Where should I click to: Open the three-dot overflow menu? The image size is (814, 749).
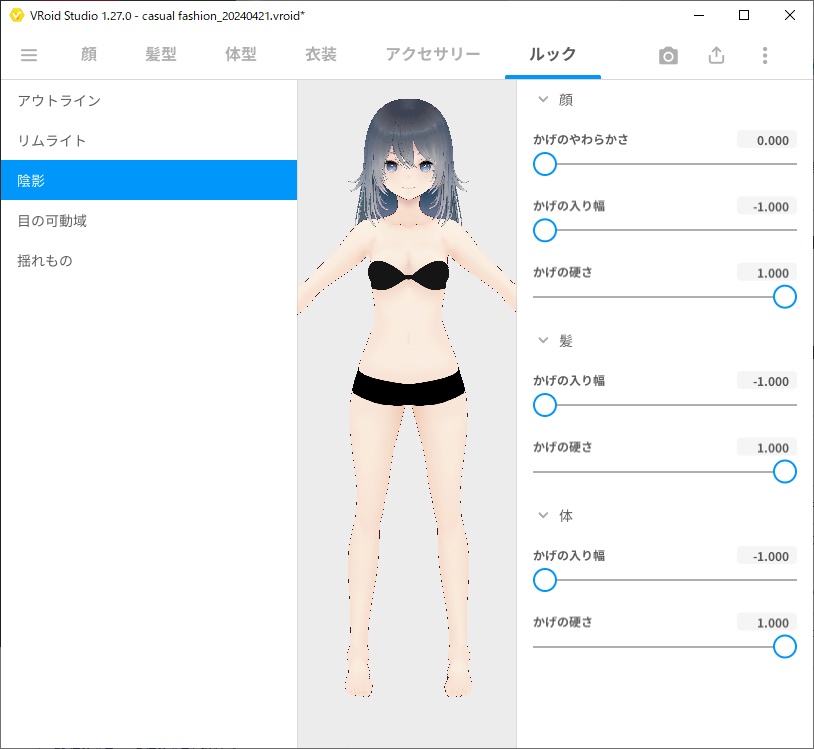tap(765, 55)
